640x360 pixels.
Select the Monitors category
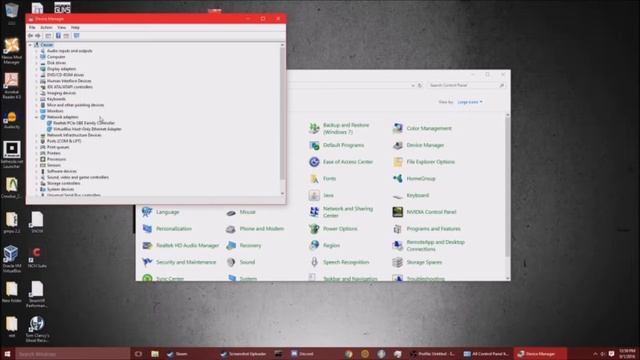coord(55,111)
